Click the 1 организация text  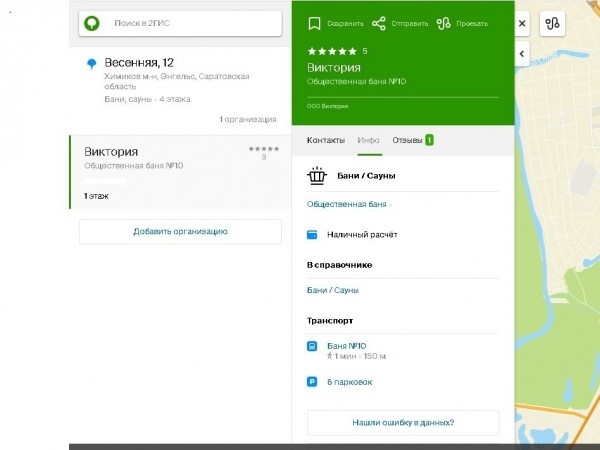tap(248, 119)
